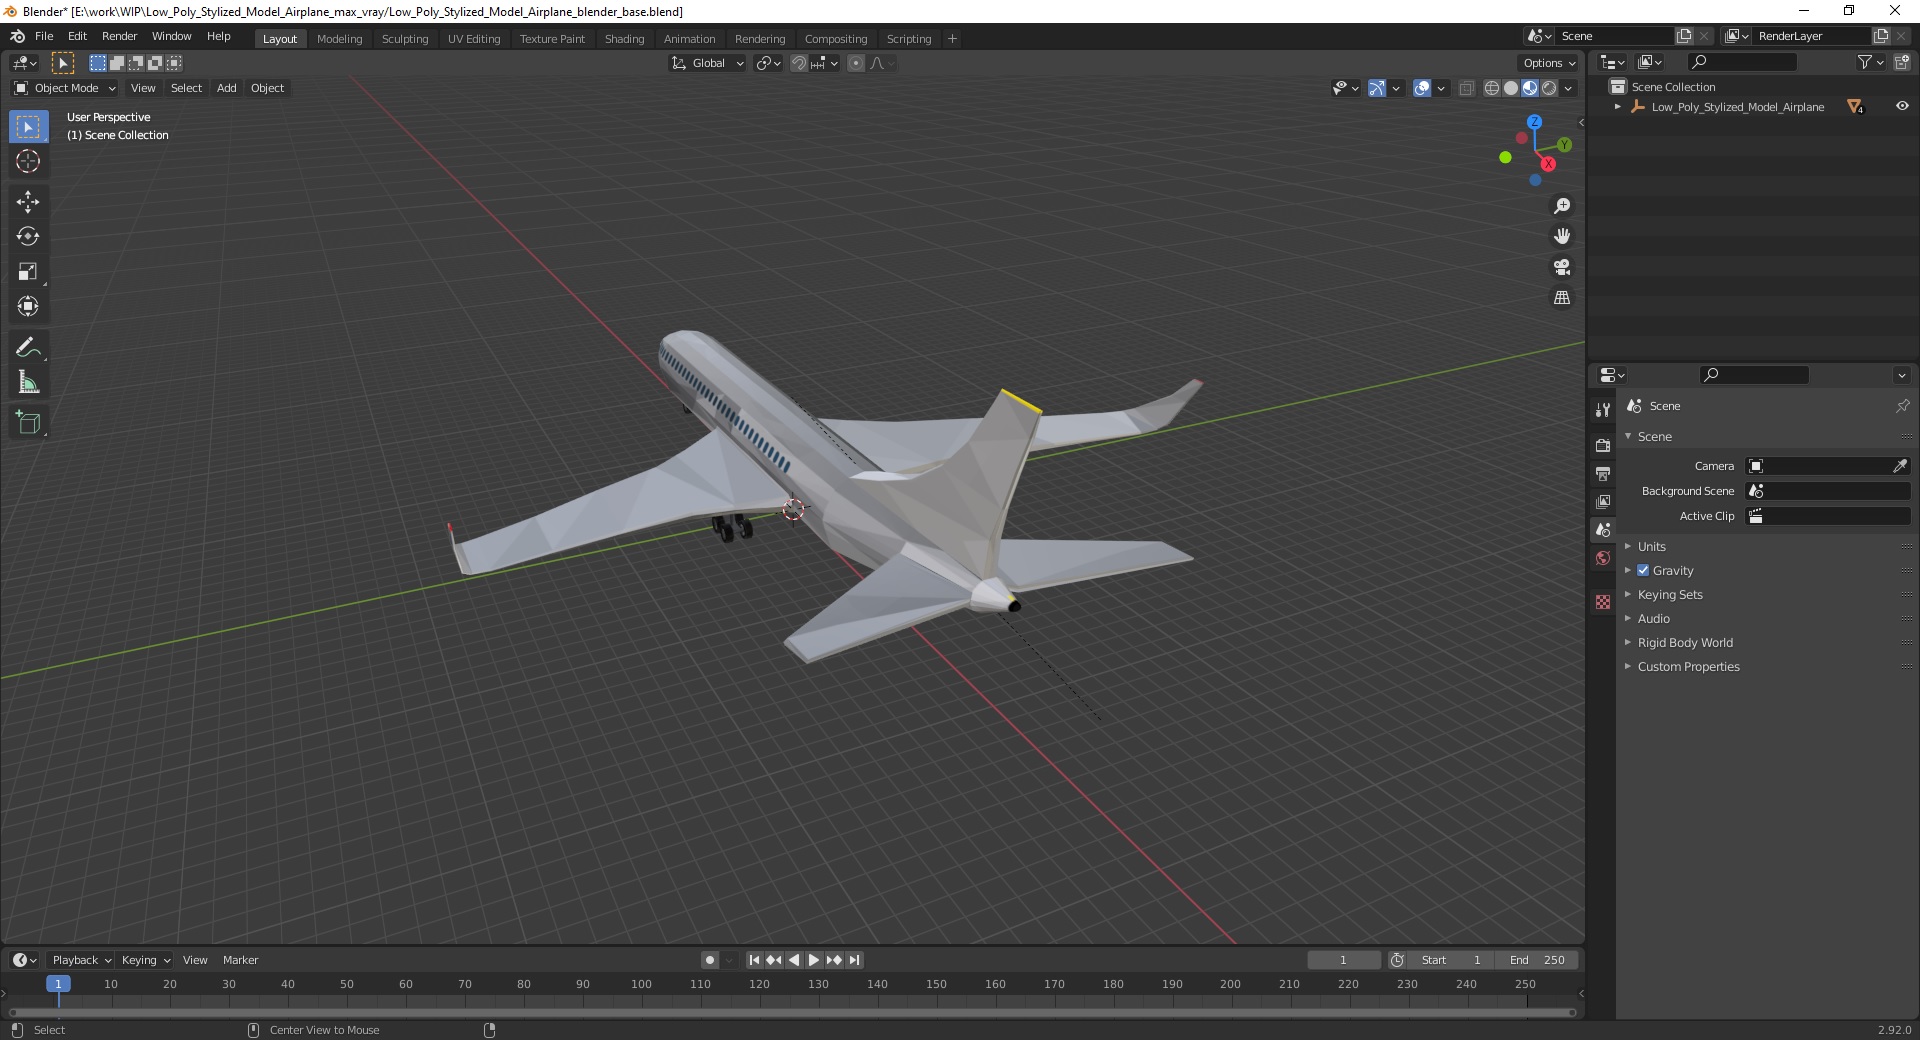Select the Transform tool

click(x=28, y=306)
